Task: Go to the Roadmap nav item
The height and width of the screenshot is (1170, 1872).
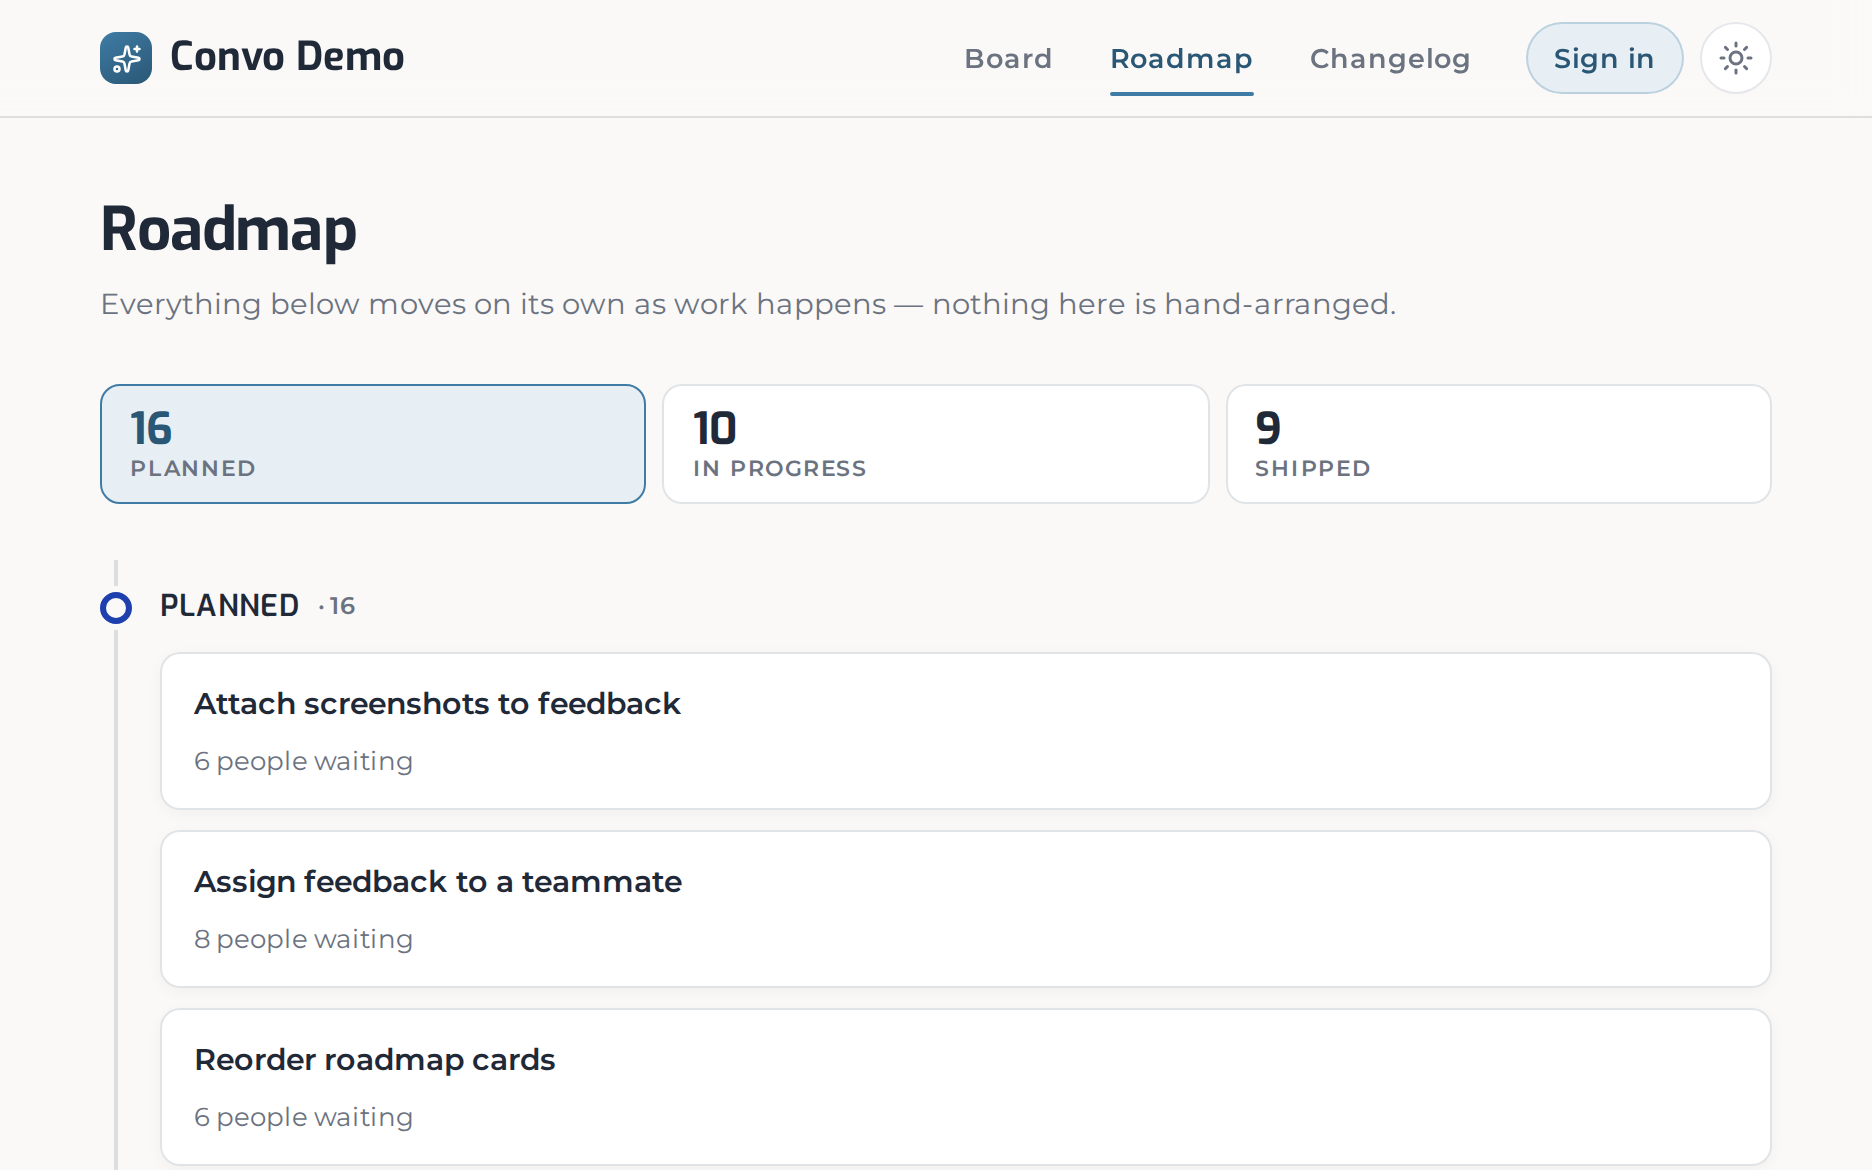Action: [1181, 58]
